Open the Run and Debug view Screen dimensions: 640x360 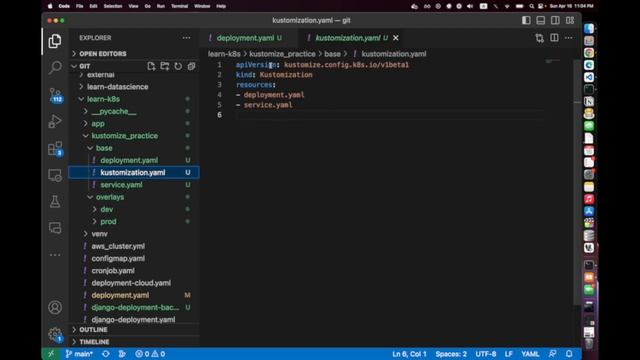tap(55, 121)
